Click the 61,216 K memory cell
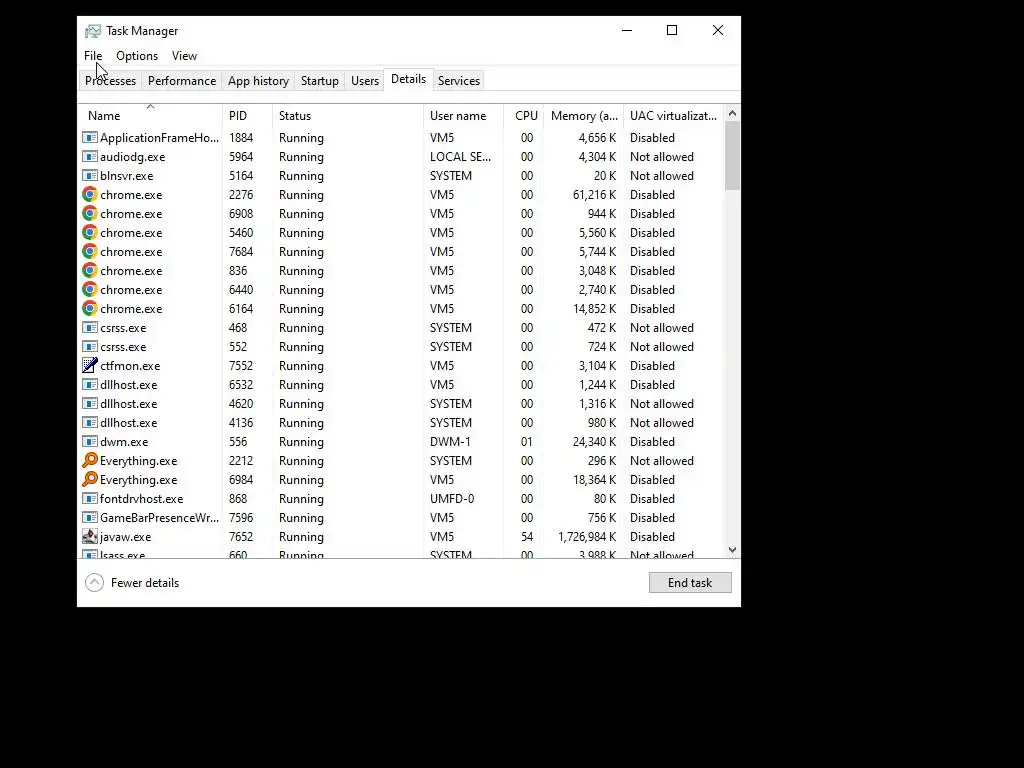This screenshot has width=1024, height=768. [x=594, y=195]
